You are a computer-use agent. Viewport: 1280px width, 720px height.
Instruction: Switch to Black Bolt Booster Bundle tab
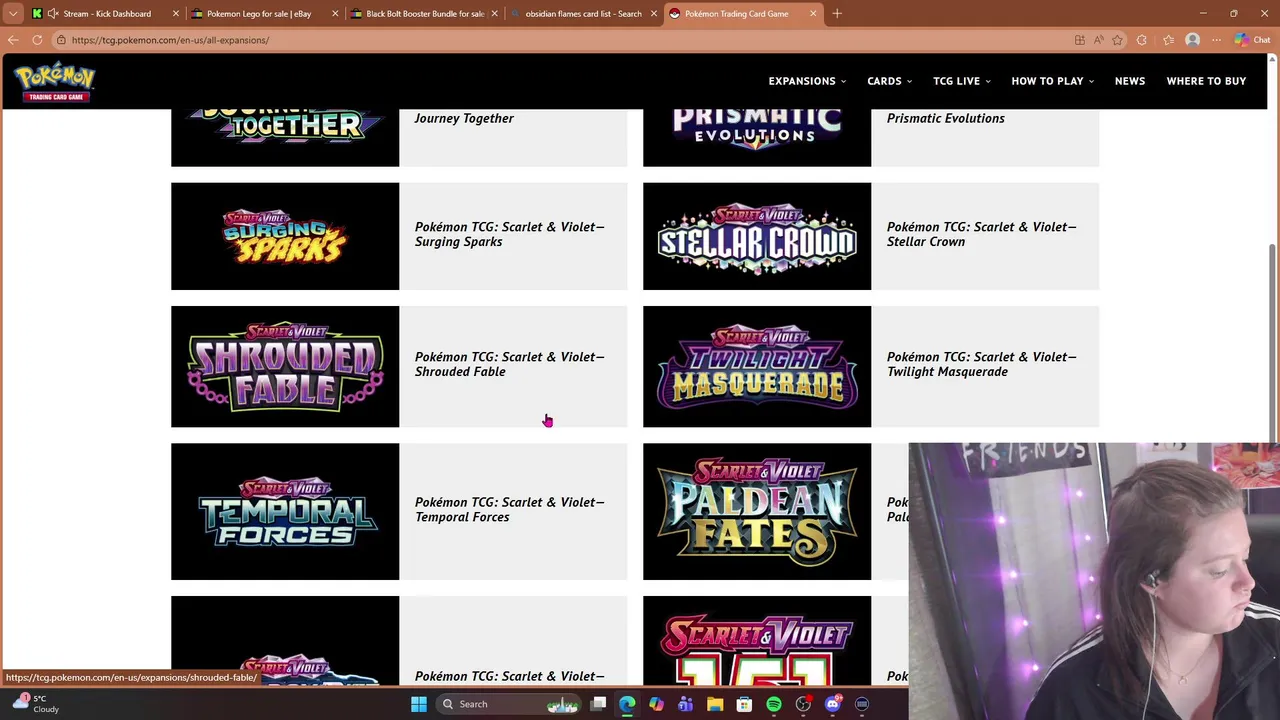point(425,14)
